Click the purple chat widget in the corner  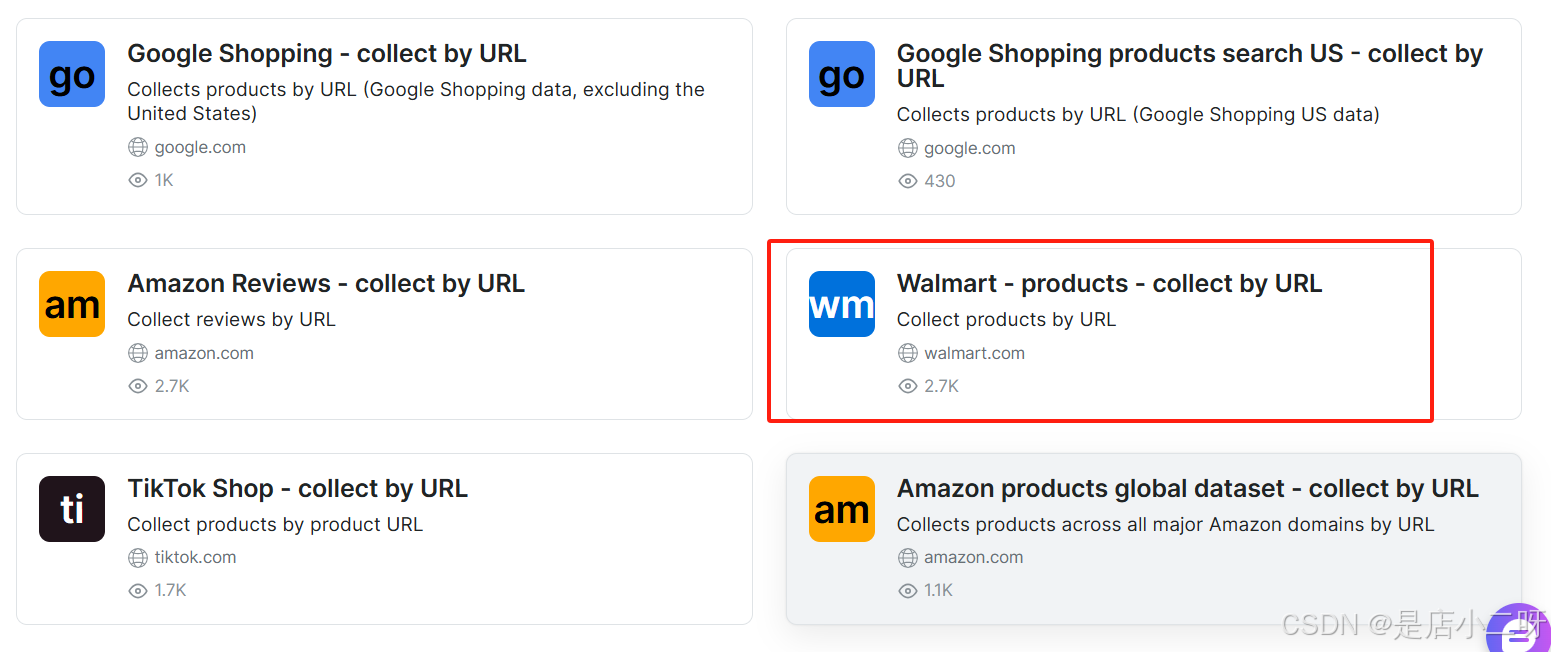point(1518,630)
